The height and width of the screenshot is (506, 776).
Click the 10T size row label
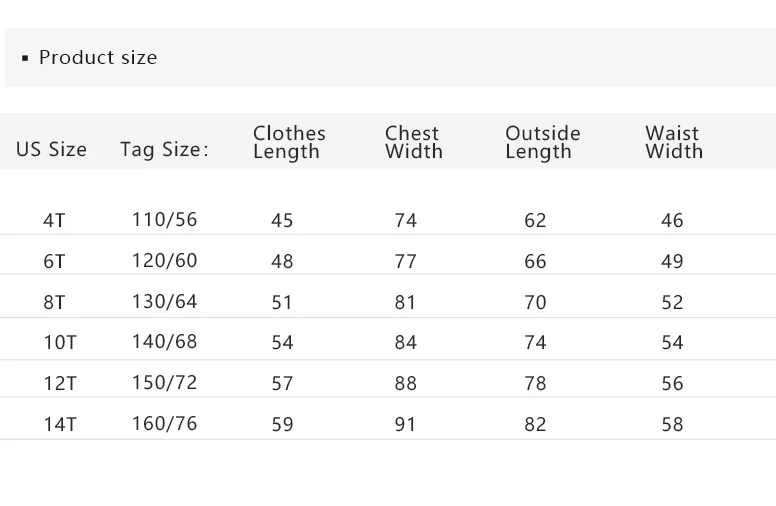(x=60, y=343)
